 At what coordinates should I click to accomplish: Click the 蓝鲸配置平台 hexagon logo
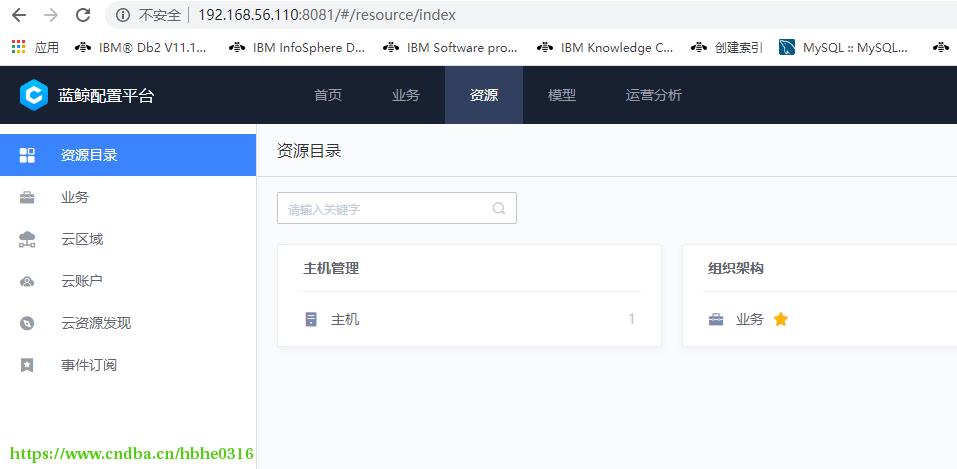tap(34, 95)
